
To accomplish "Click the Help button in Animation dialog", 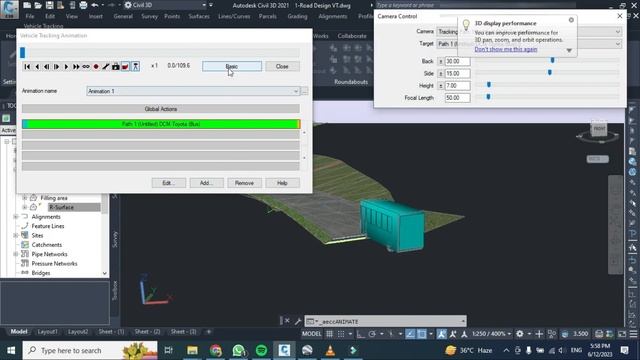I will coord(282,183).
